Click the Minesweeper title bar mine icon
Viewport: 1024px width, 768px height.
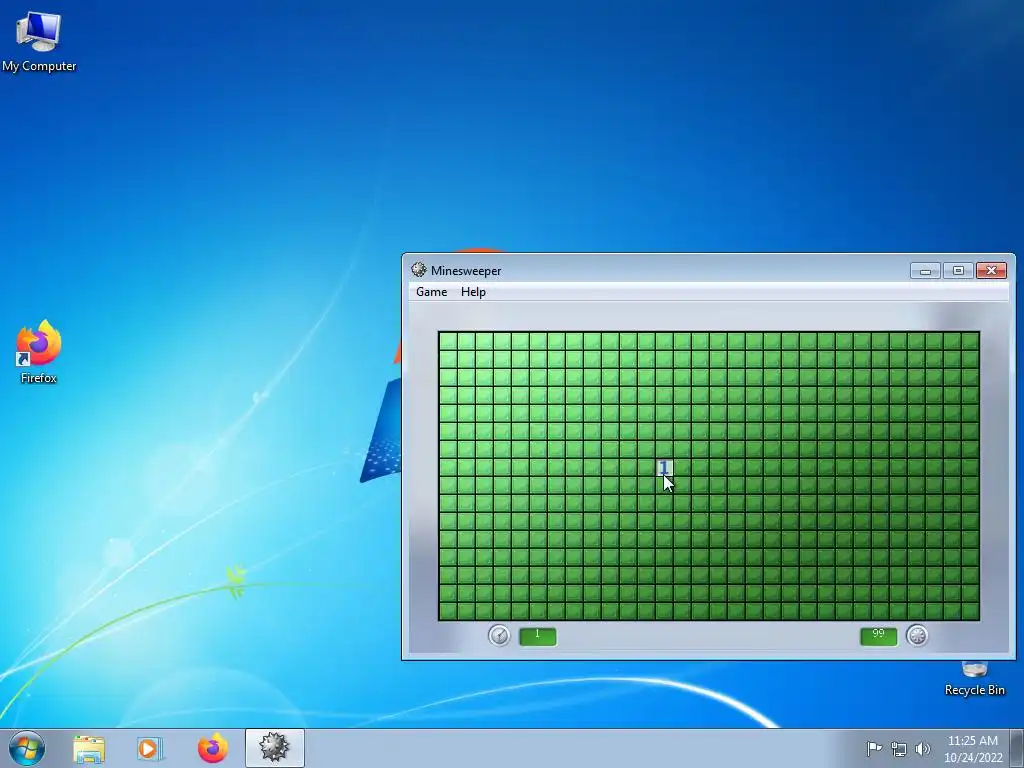tap(419, 270)
